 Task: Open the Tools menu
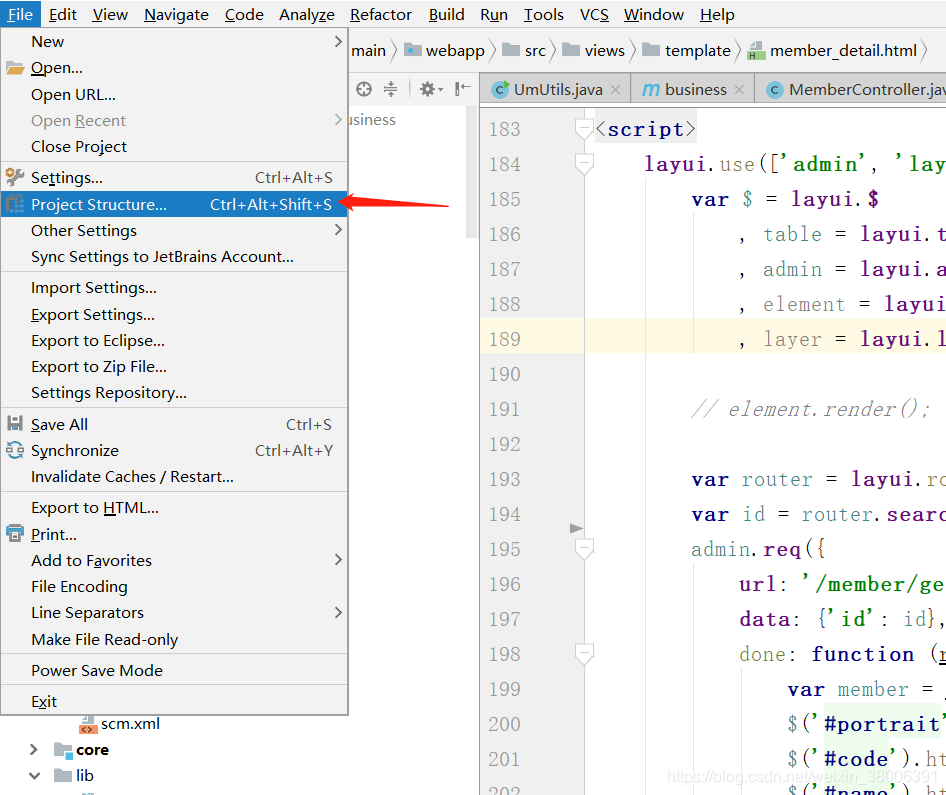tap(544, 14)
